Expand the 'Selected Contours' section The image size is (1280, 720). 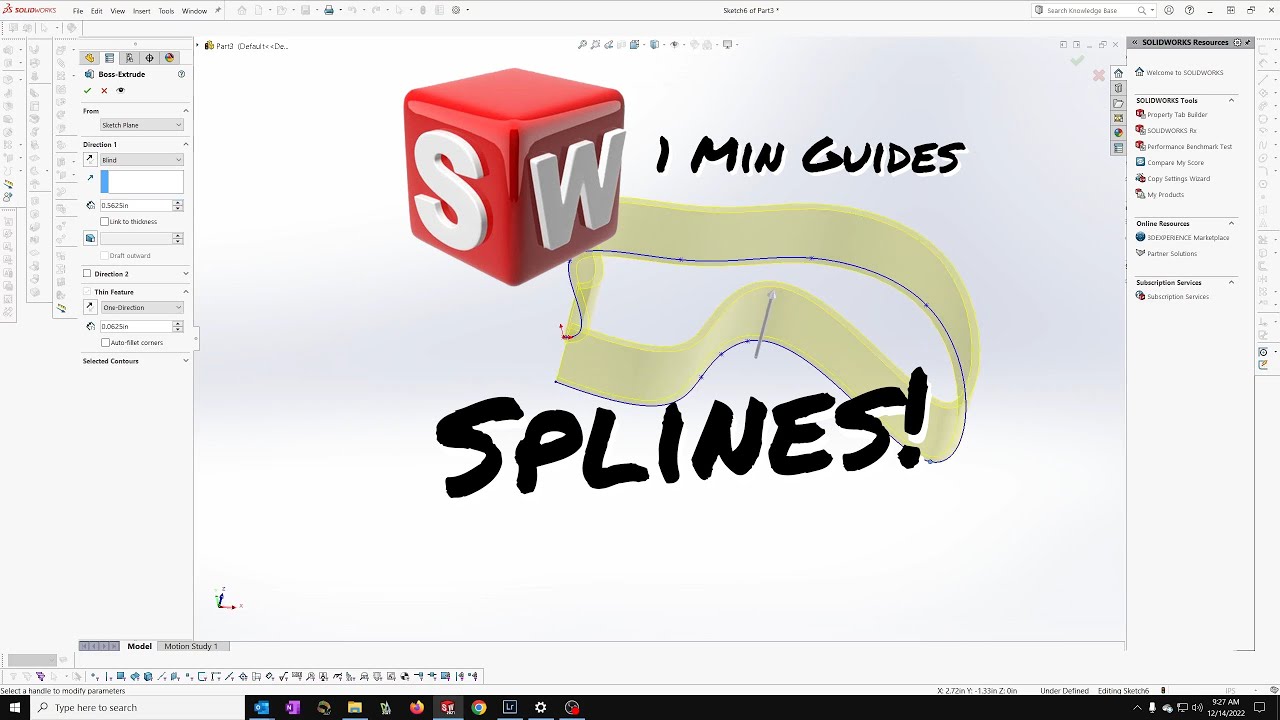185,361
